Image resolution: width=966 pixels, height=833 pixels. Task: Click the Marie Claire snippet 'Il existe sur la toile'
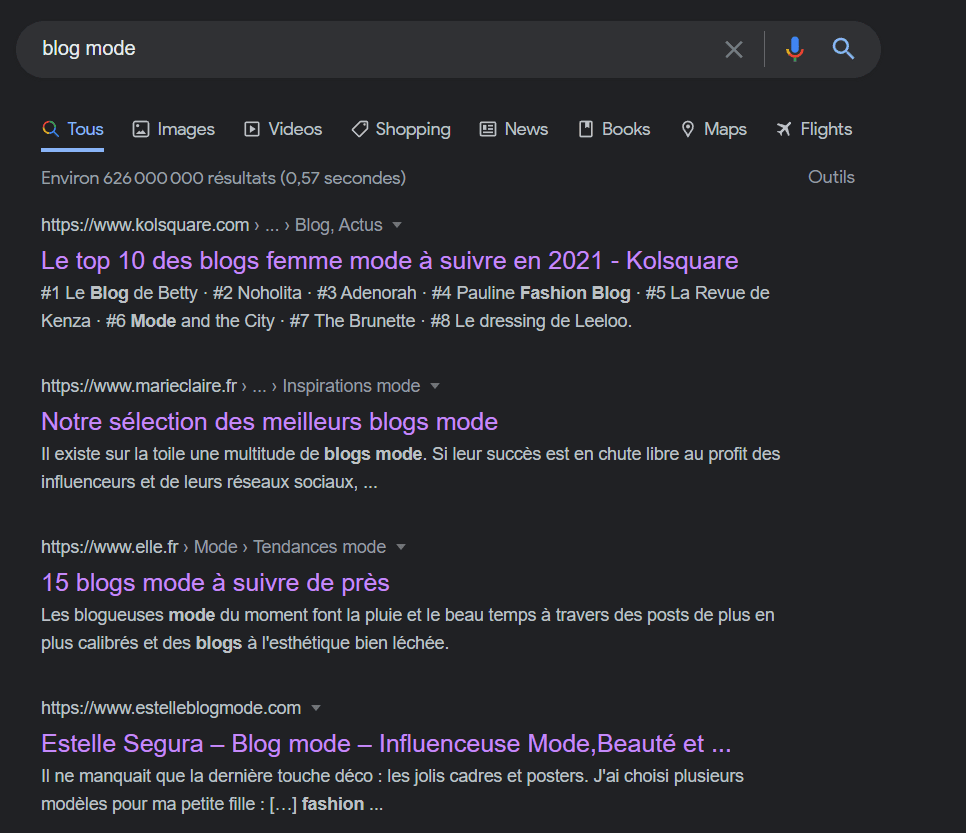(x=410, y=468)
